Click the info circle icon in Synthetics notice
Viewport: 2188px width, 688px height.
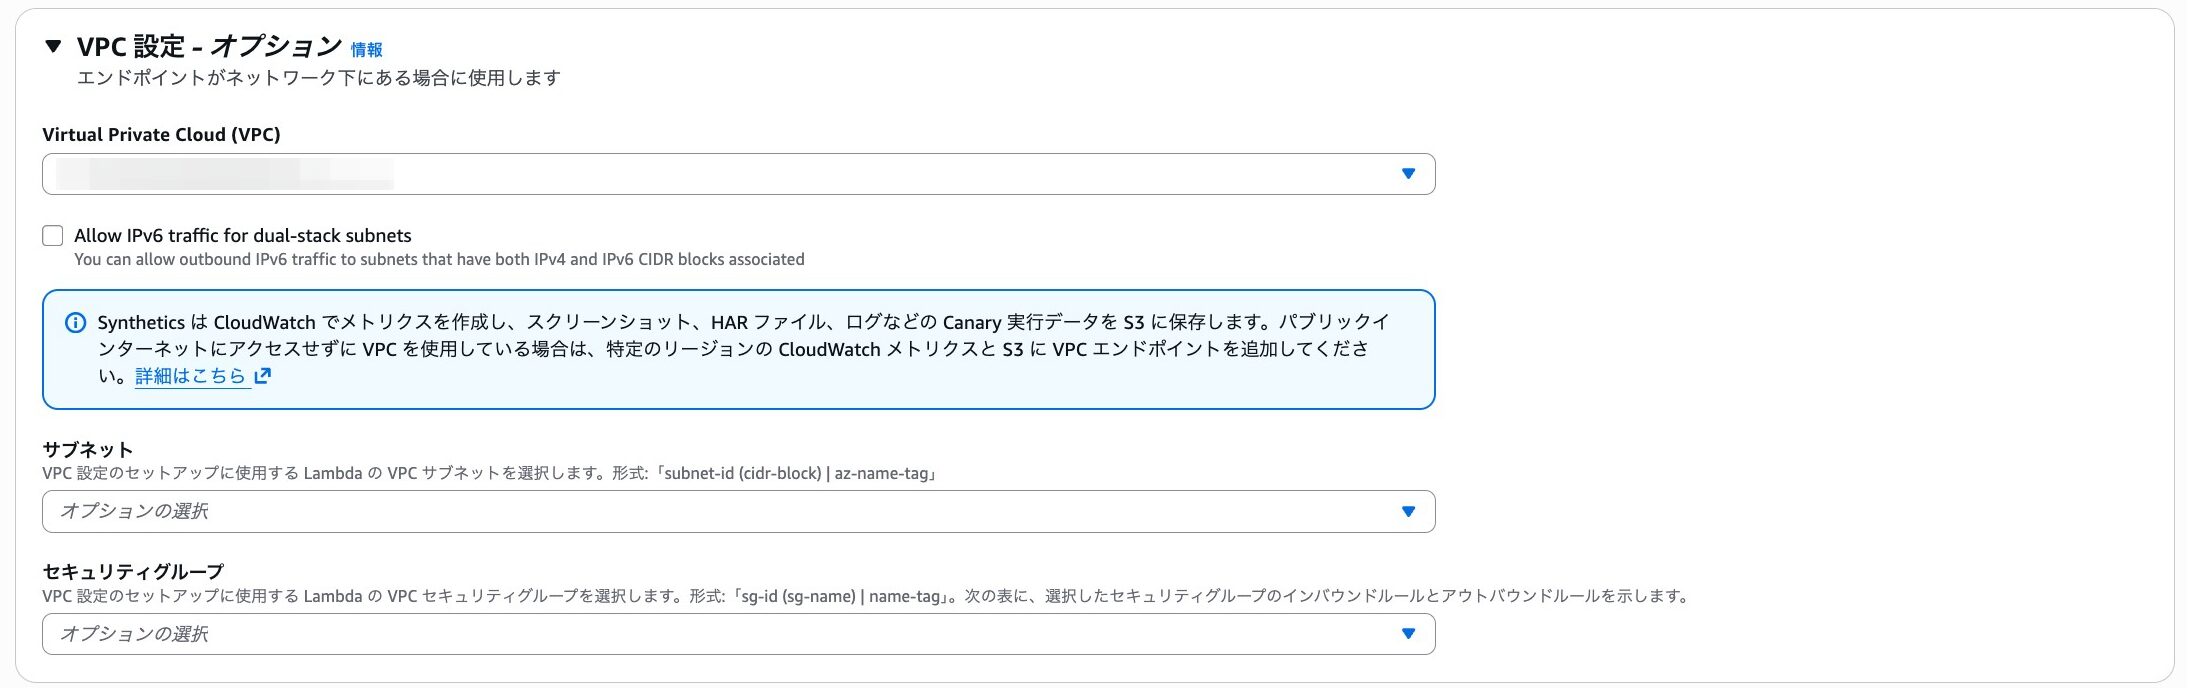pos(75,323)
